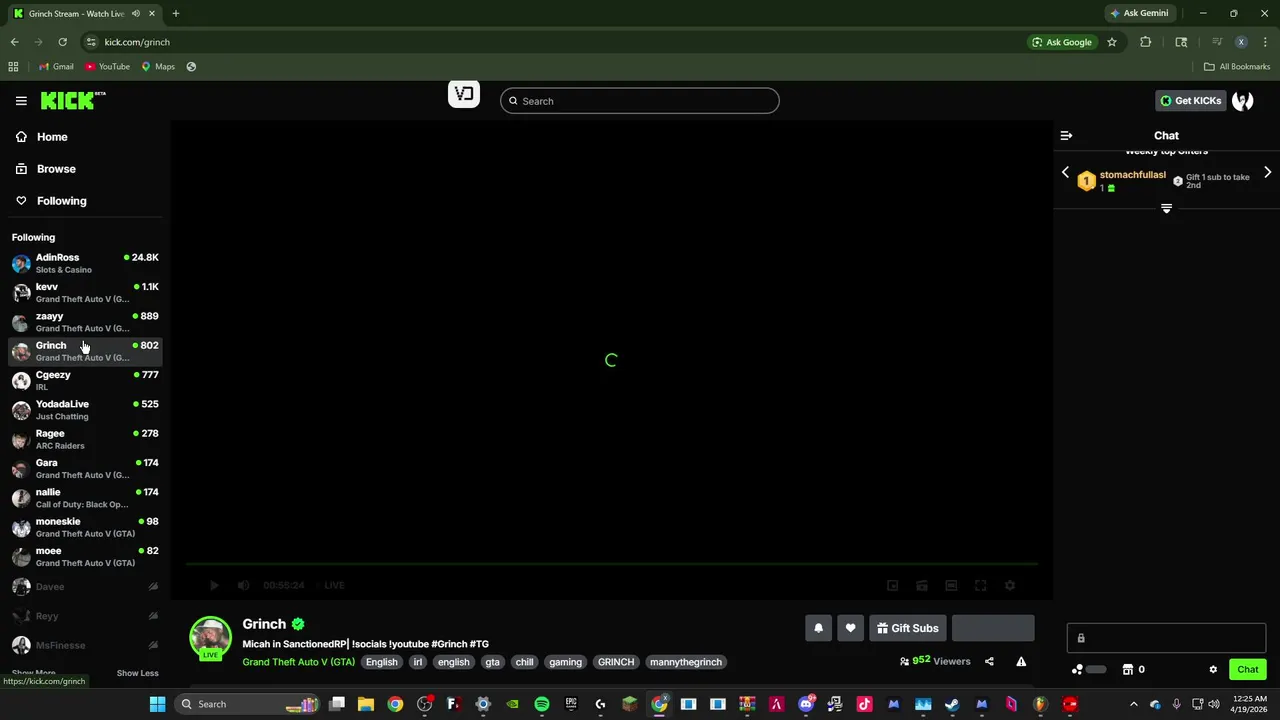The width and height of the screenshot is (1280, 720).
Task: Open the user profile avatar menu
Action: click(x=1243, y=101)
